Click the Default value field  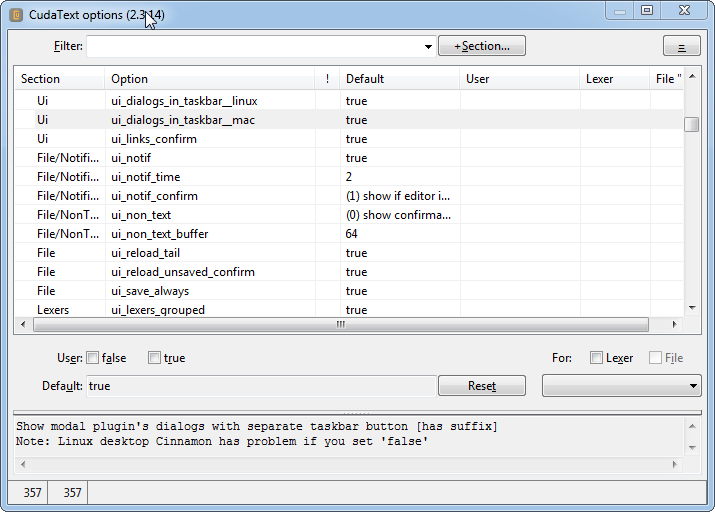(x=261, y=386)
